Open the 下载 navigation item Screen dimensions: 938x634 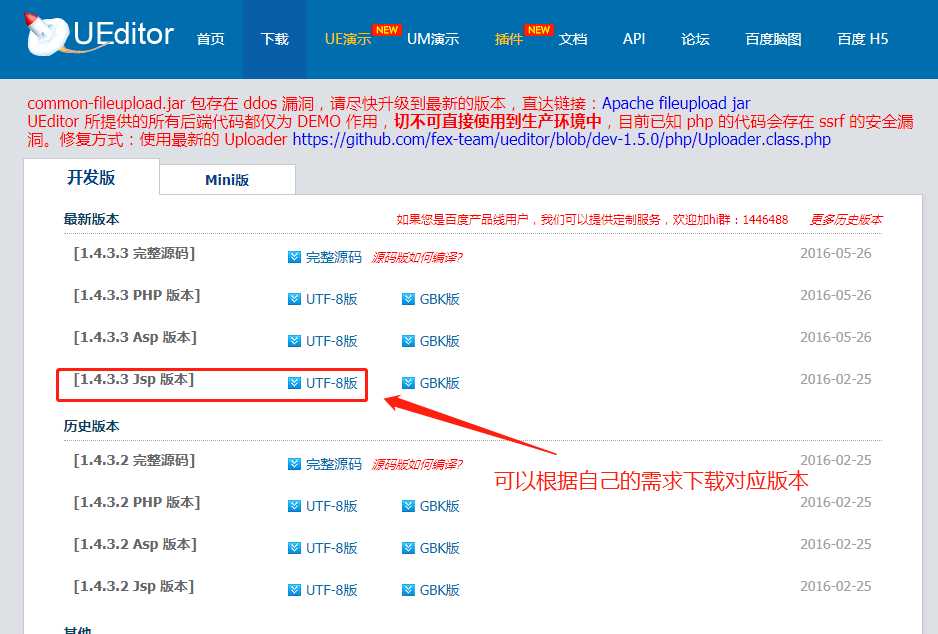click(x=275, y=39)
